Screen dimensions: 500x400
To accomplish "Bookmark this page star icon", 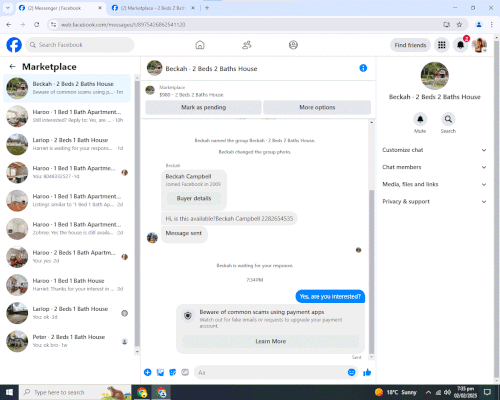I will pyautogui.click(x=459, y=24).
